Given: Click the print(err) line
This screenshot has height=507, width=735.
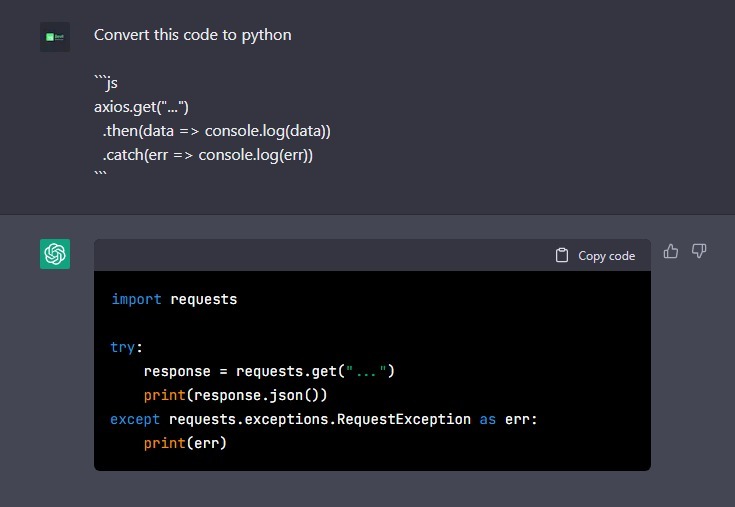Looking at the screenshot, I should point(185,443).
